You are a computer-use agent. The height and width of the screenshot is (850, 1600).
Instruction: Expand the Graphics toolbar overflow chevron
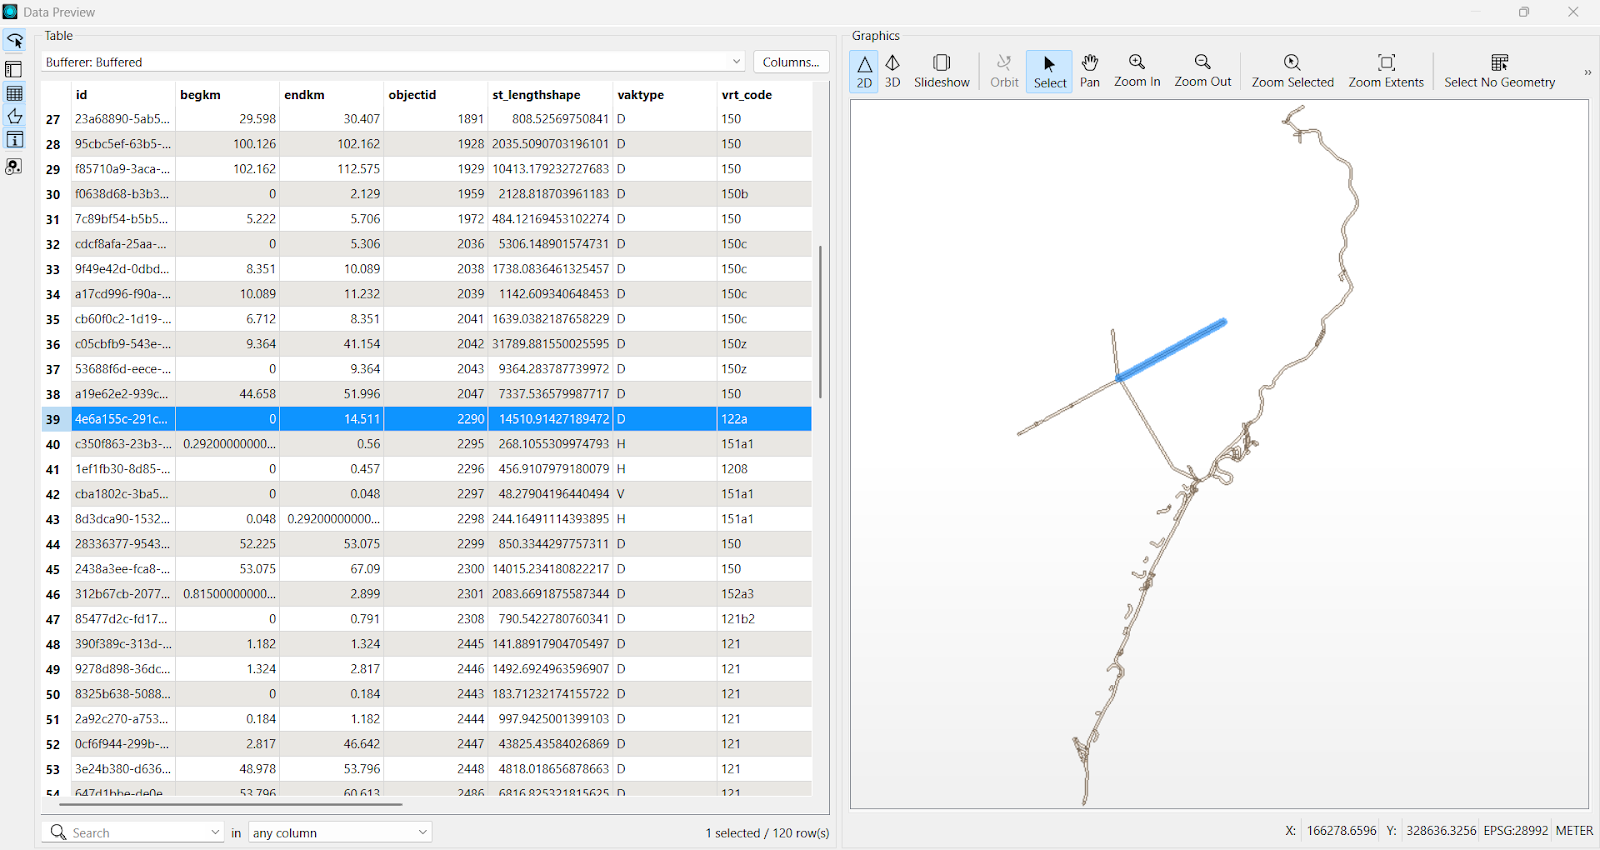point(1587,72)
